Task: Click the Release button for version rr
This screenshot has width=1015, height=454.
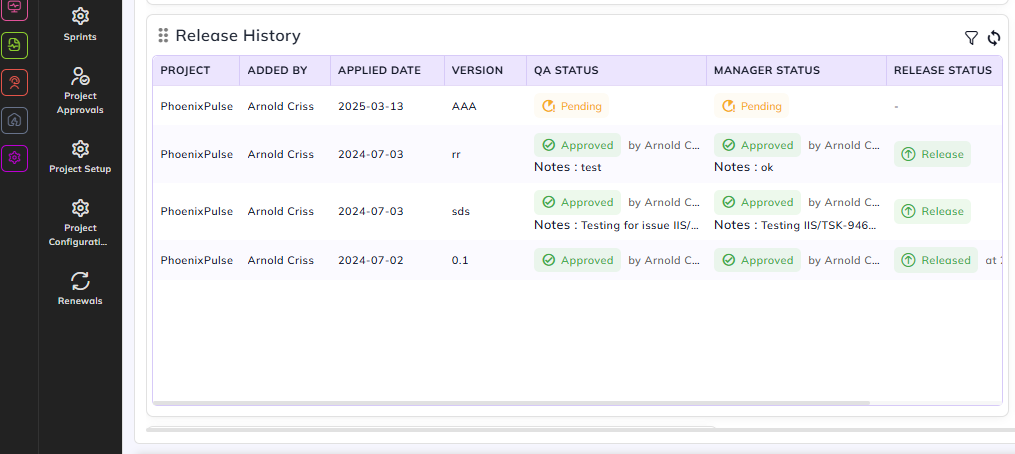Action: pos(932,154)
